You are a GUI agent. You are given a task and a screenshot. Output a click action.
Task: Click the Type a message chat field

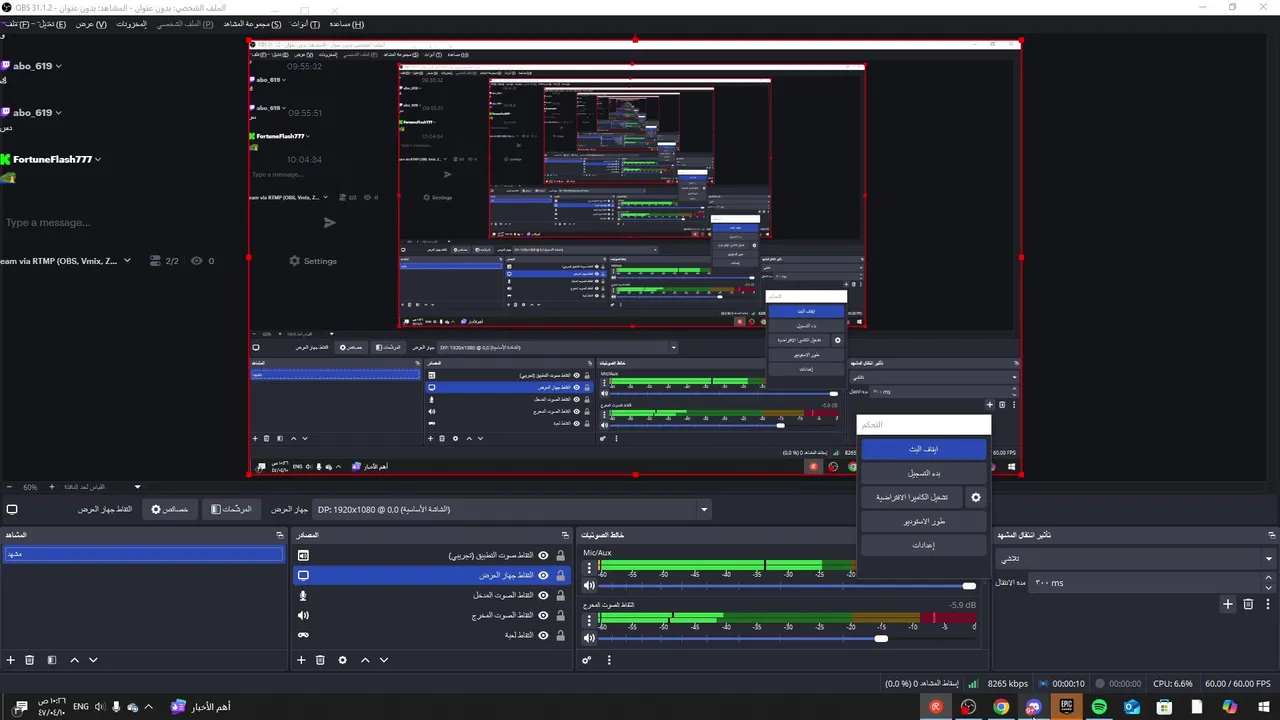(x=48, y=222)
